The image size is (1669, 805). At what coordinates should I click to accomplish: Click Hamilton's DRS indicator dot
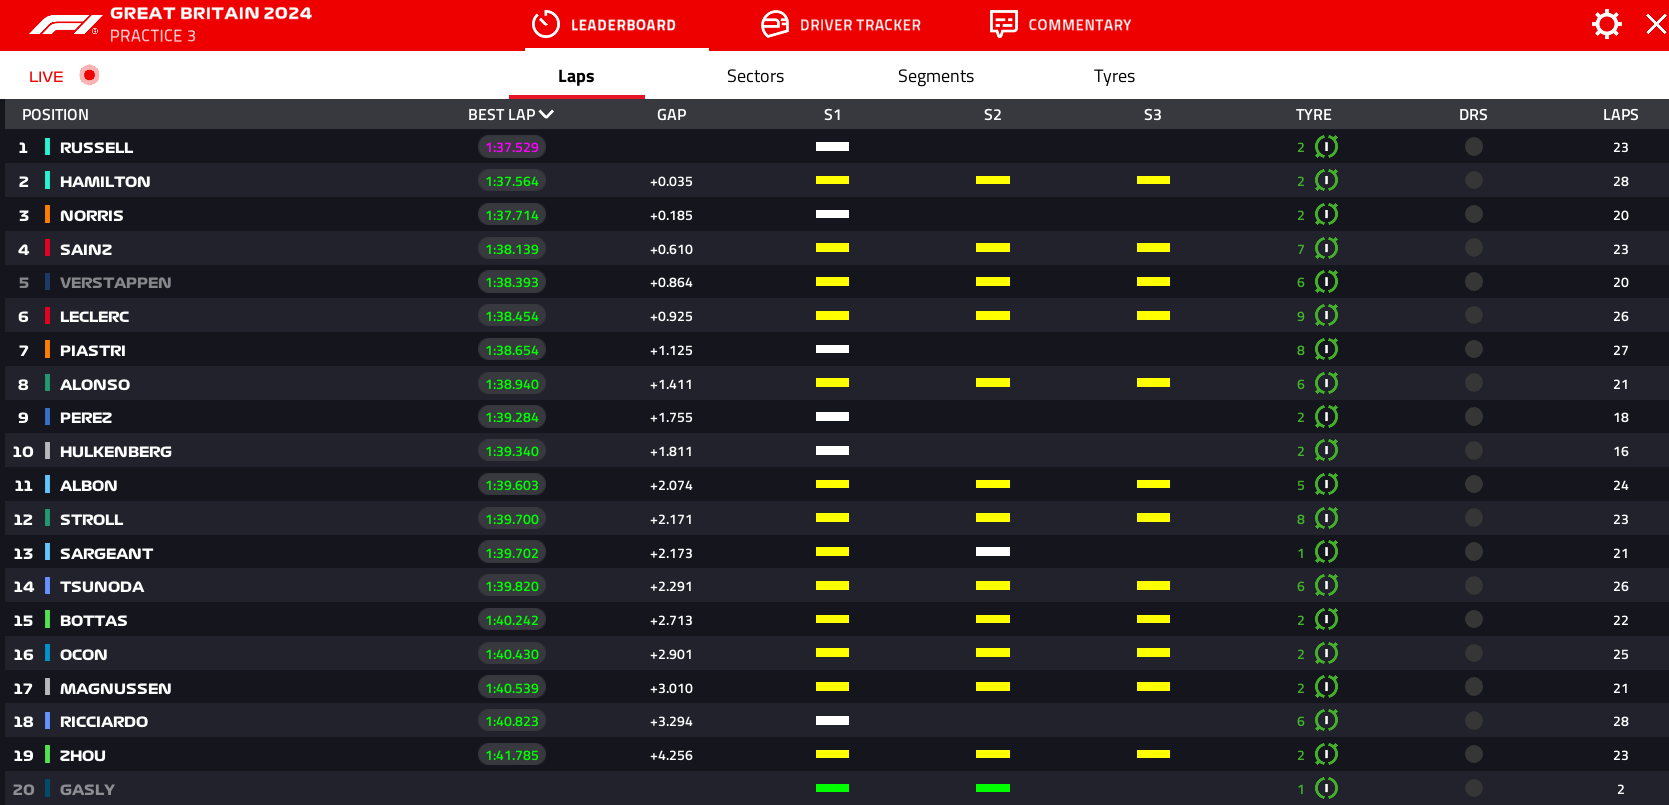pyautogui.click(x=1473, y=181)
